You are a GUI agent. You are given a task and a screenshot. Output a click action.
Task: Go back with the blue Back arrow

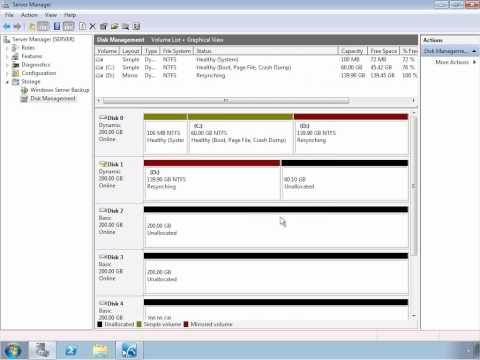coord(7,26)
